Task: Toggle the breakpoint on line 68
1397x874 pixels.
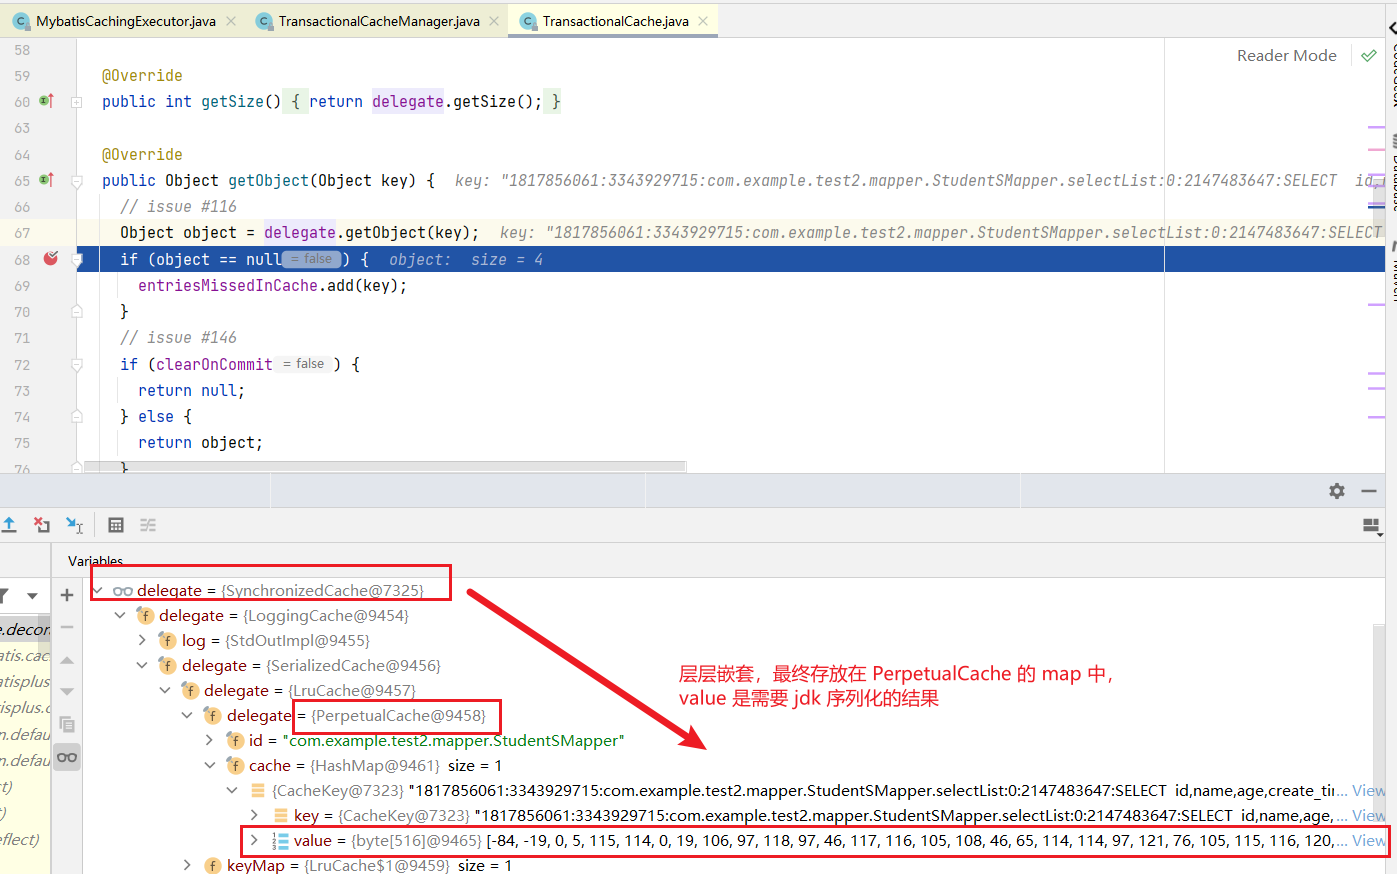Action: point(50,259)
